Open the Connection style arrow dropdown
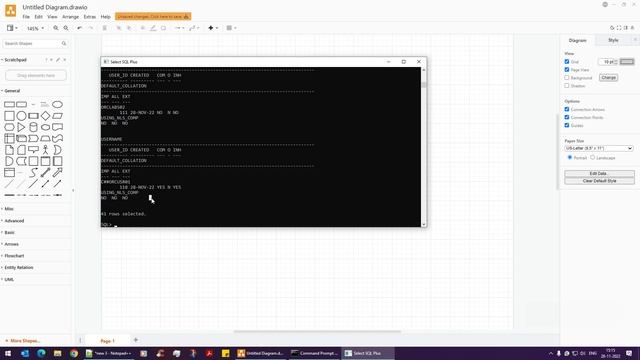640x360 pixels. click(x=180, y=28)
